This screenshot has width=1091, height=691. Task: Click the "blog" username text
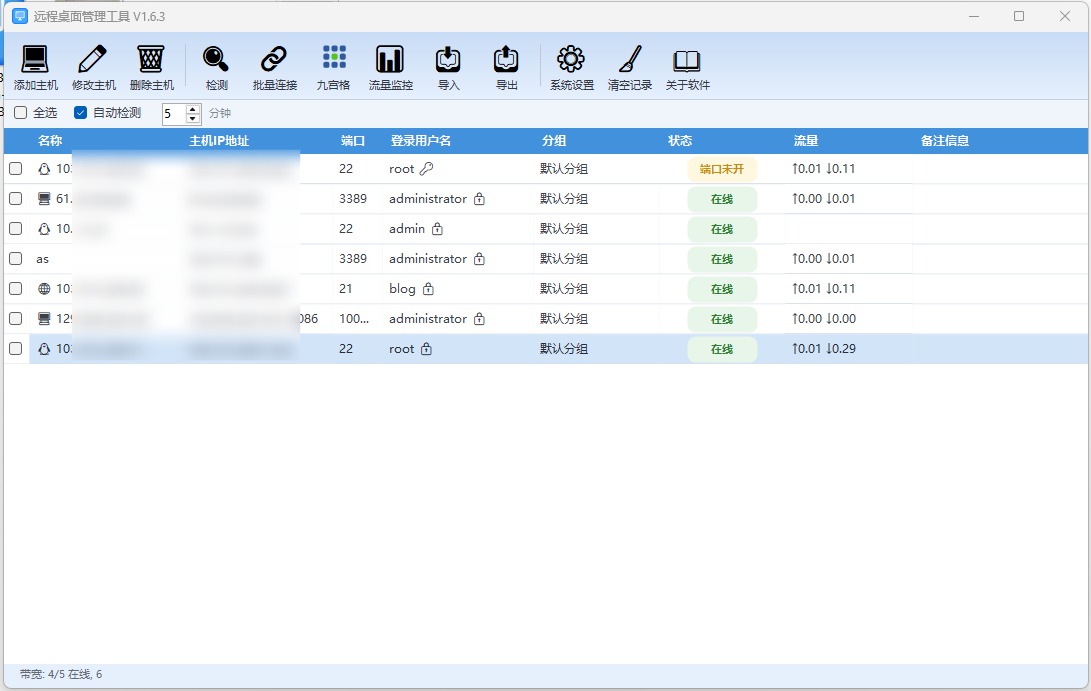[x=402, y=289]
